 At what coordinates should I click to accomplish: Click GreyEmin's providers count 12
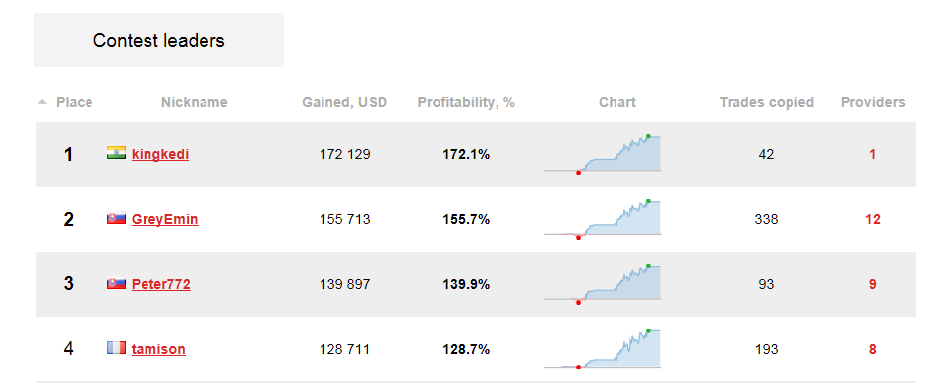873,219
